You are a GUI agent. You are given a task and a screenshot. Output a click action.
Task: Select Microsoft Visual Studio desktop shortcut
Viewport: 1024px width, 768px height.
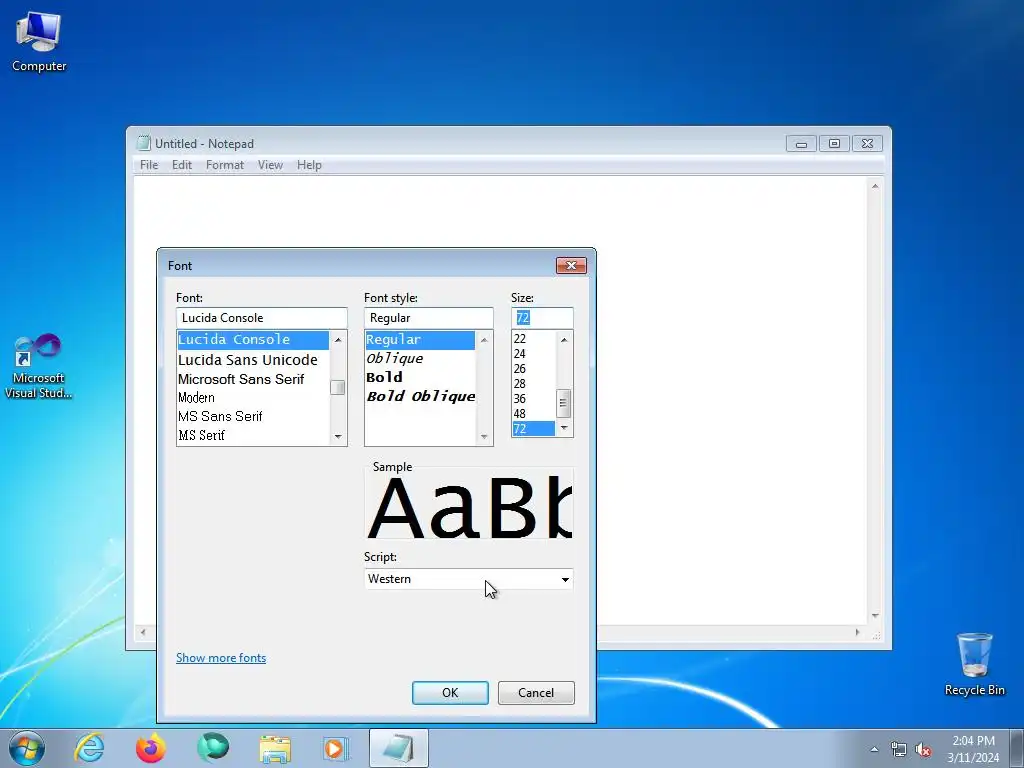point(39,366)
